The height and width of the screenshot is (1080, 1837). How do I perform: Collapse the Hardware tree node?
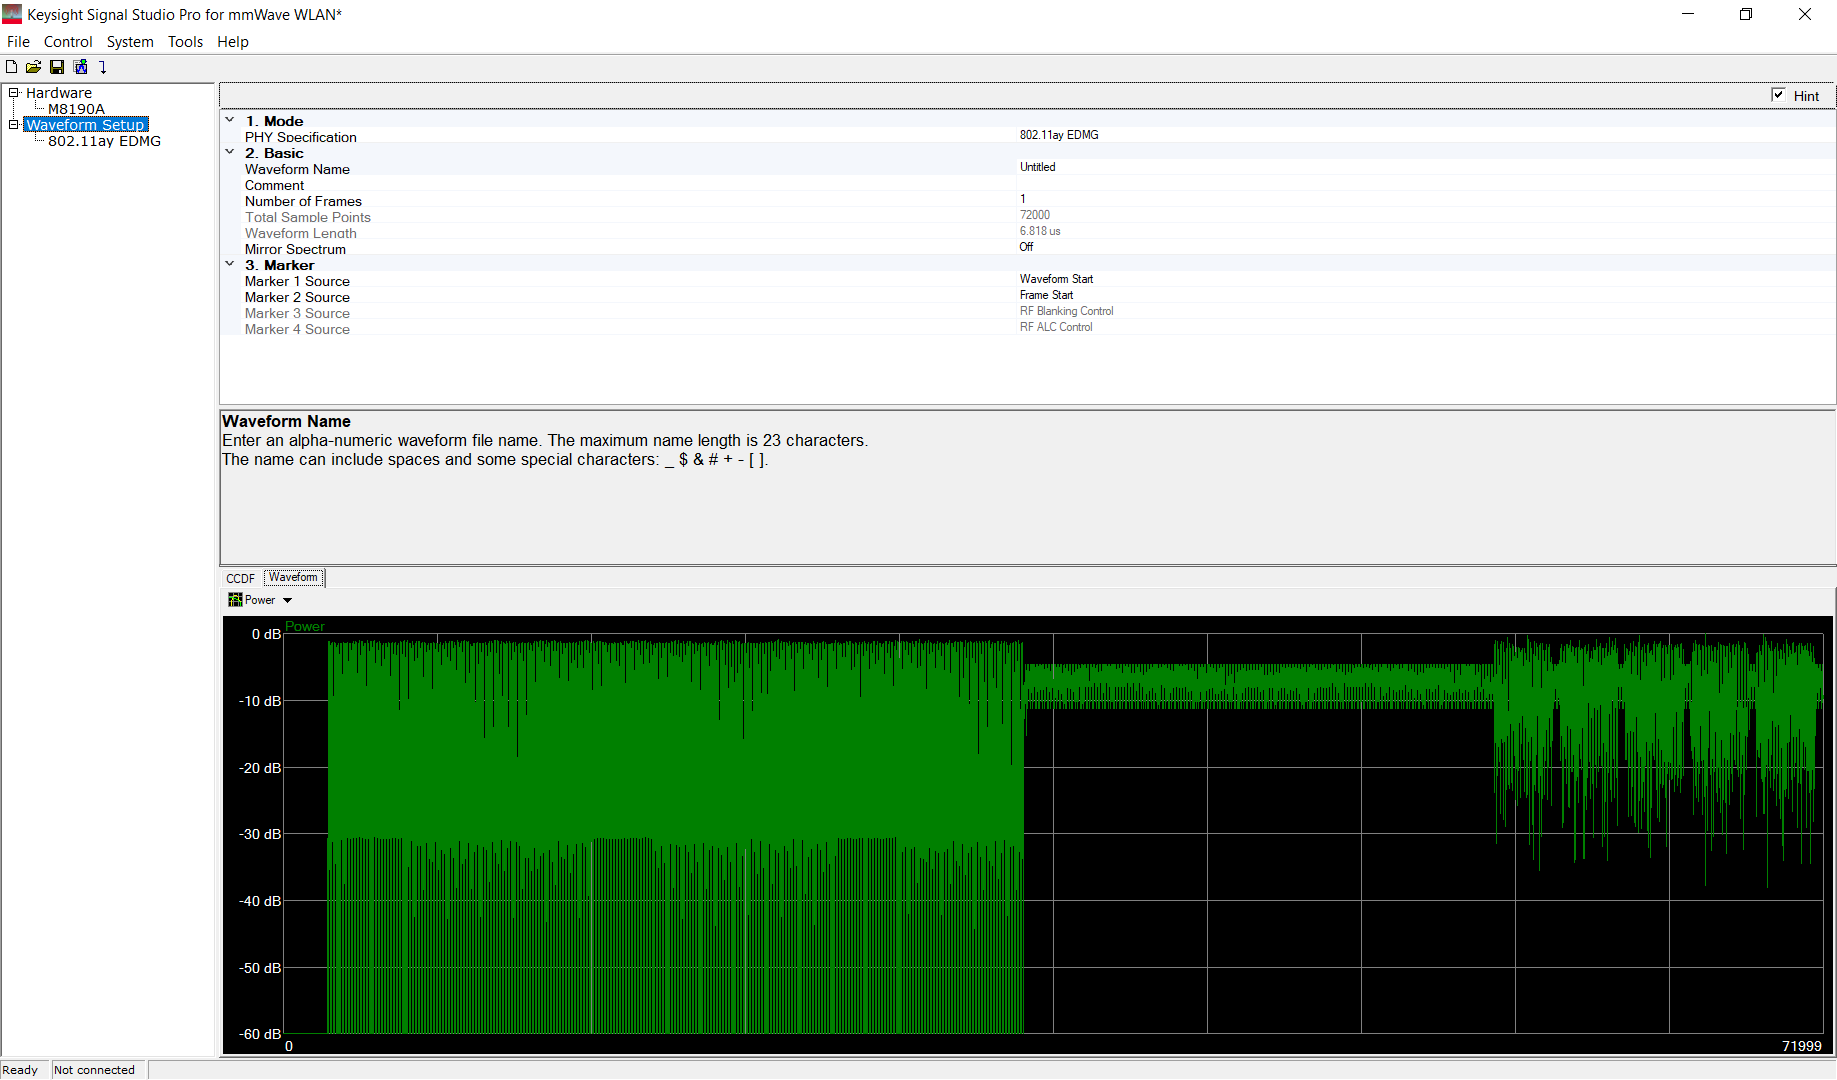pos(14,93)
